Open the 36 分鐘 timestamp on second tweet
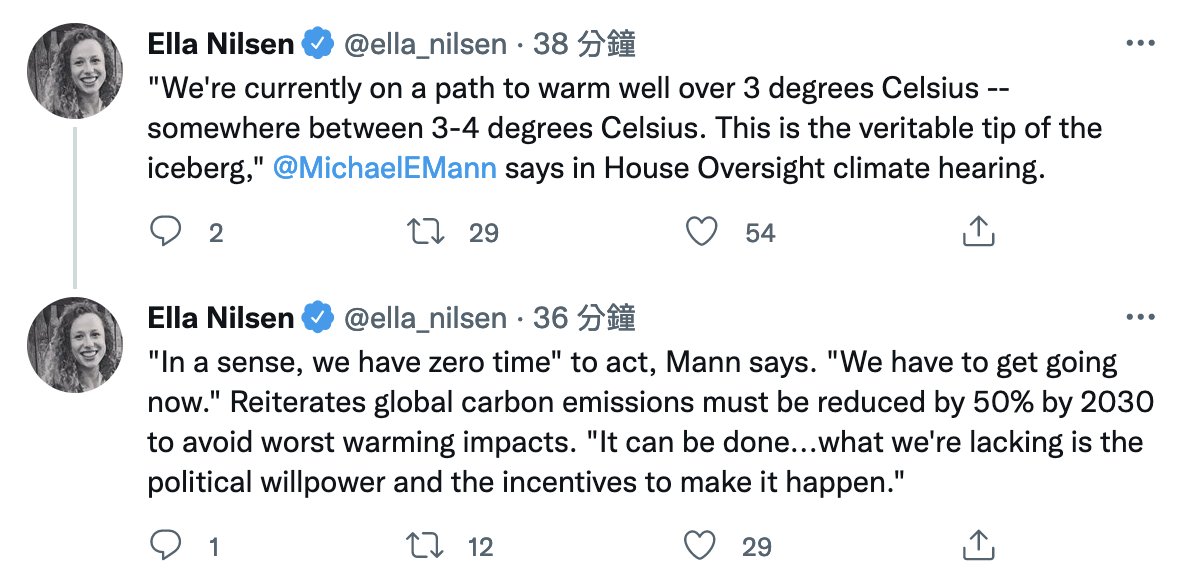Screen dimensions: 1188x588 [584, 318]
